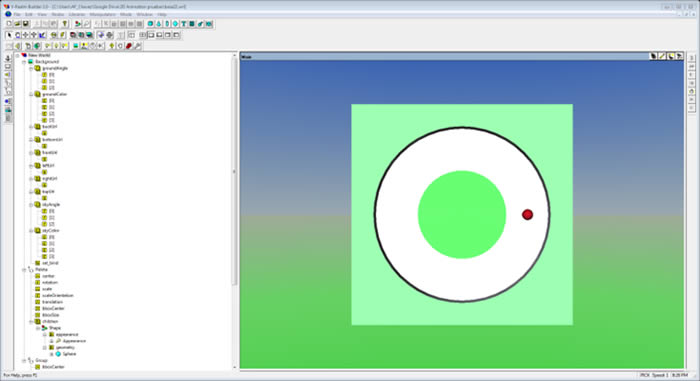Select the translation field in tree
The width and height of the screenshot is (700, 381).
click(x=52, y=302)
